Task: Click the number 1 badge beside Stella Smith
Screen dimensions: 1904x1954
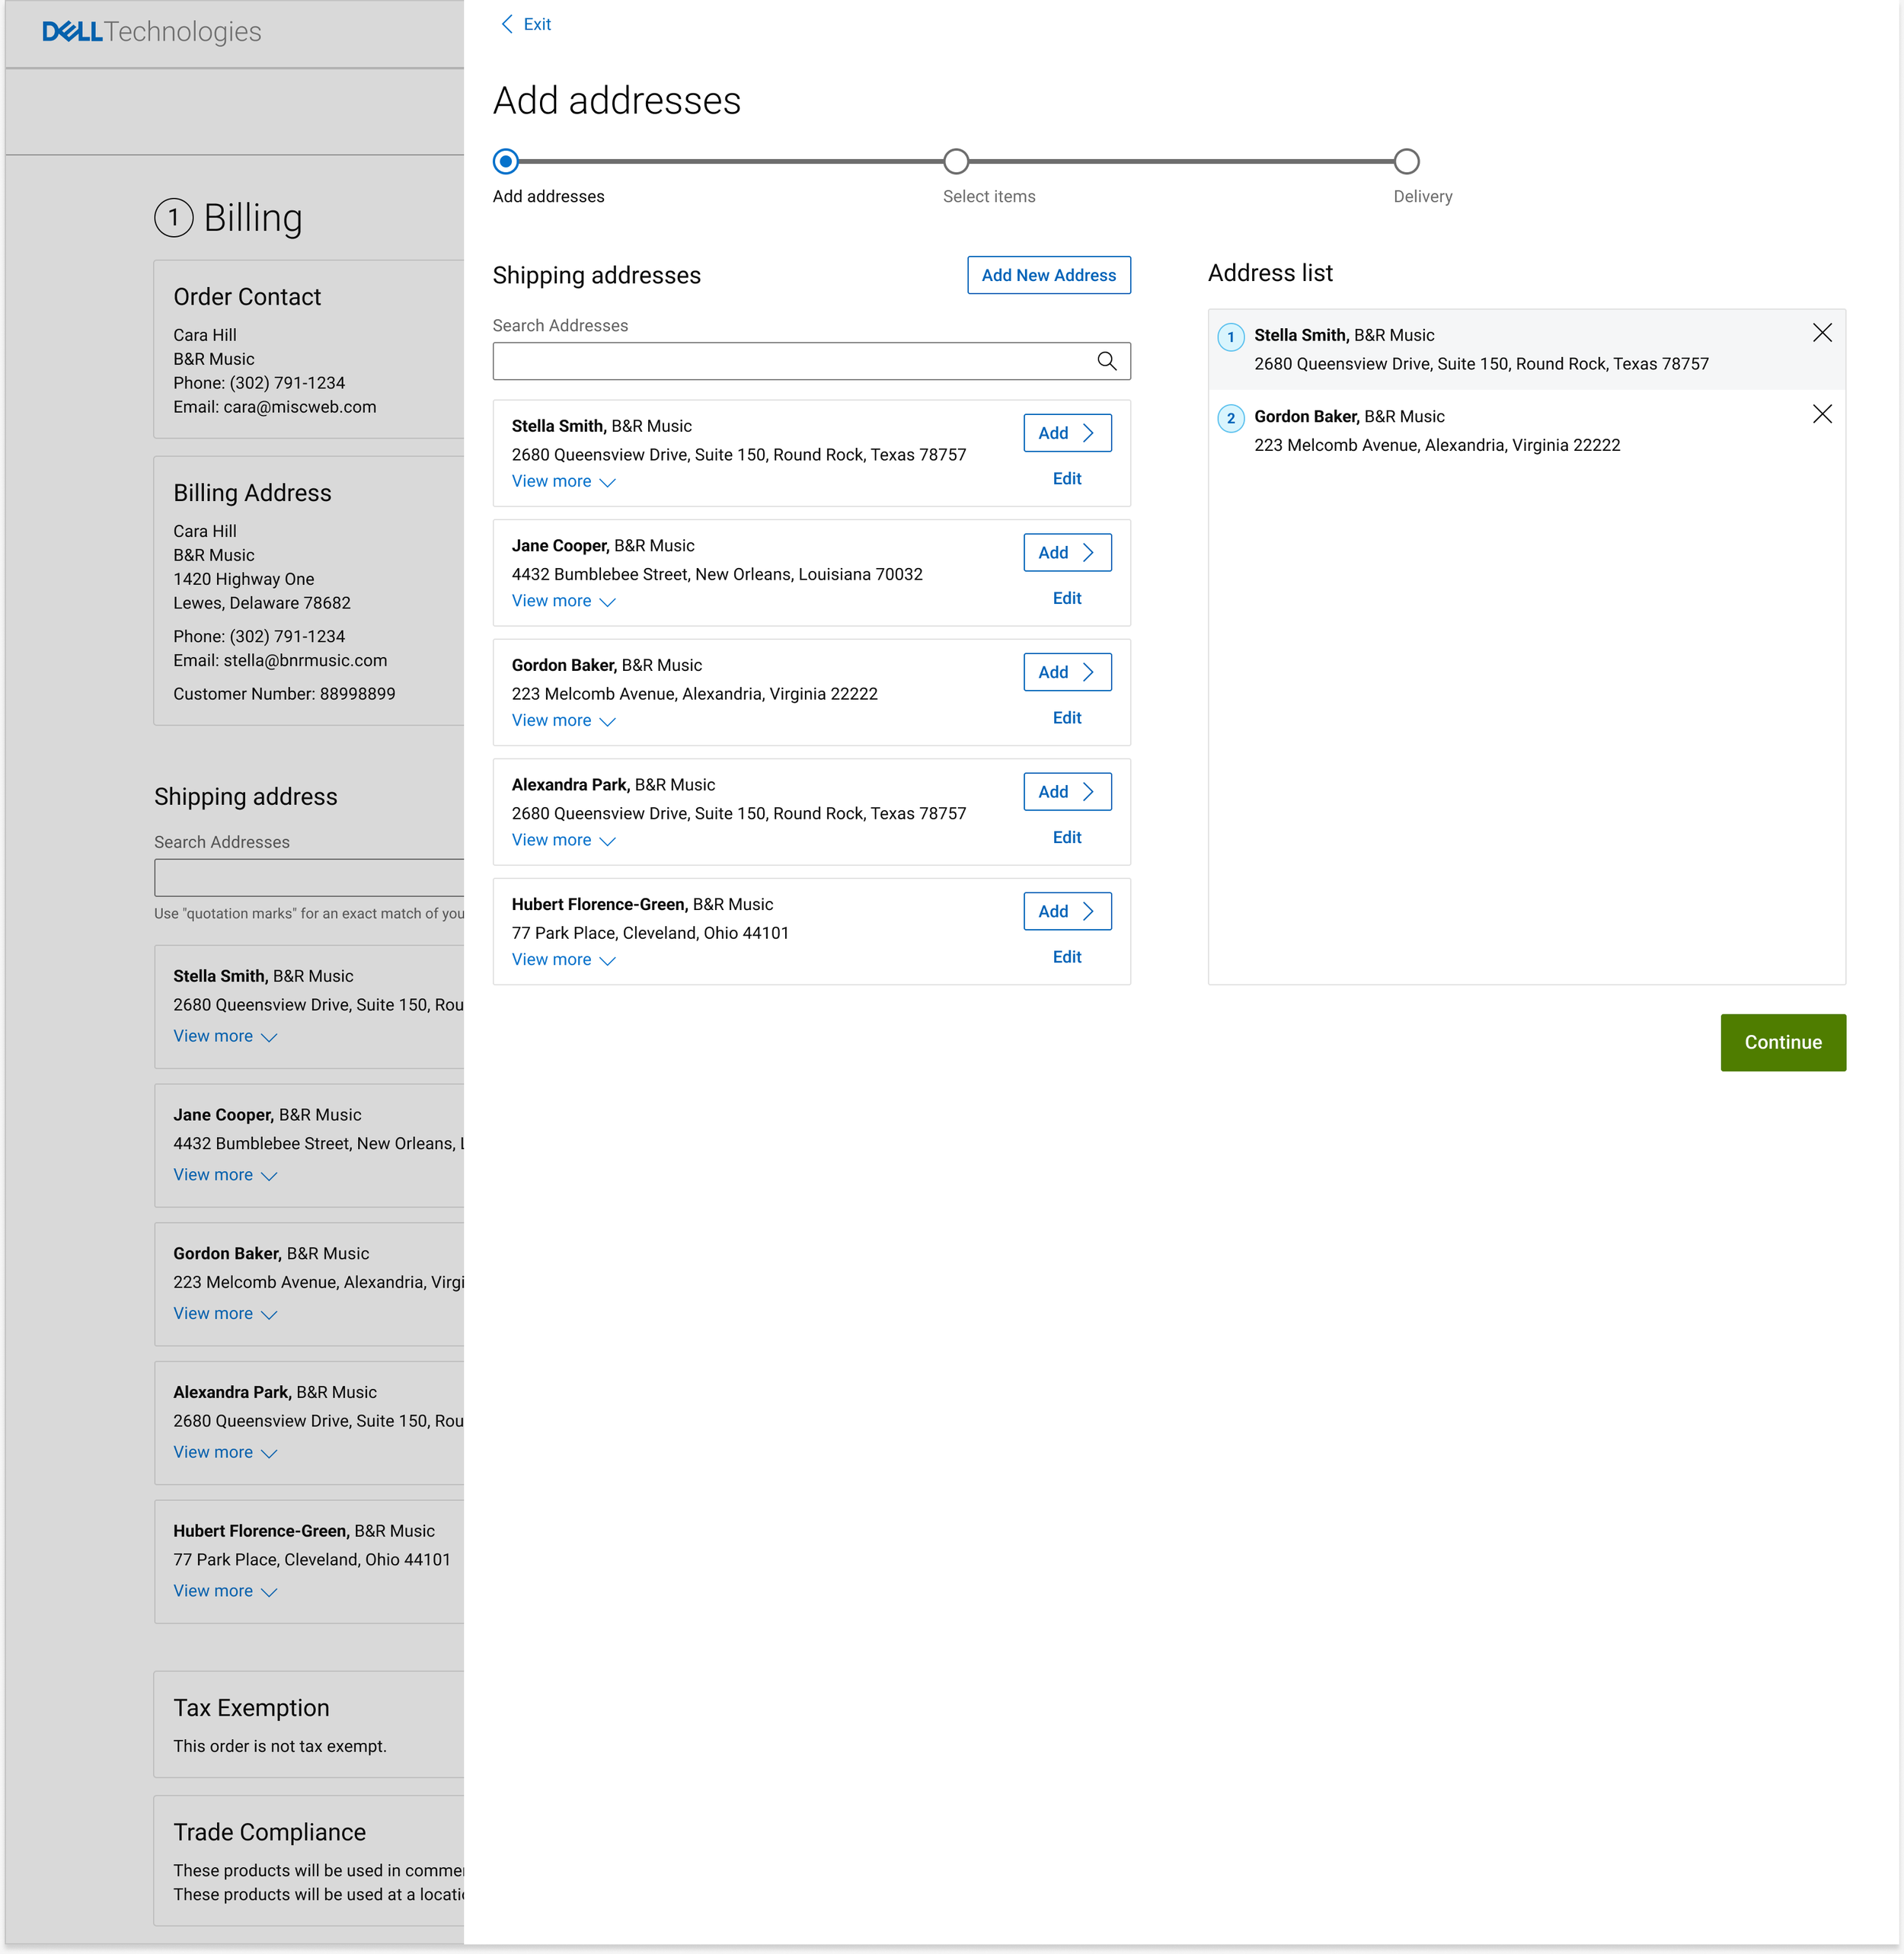Action: click(x=1230, y=337)
